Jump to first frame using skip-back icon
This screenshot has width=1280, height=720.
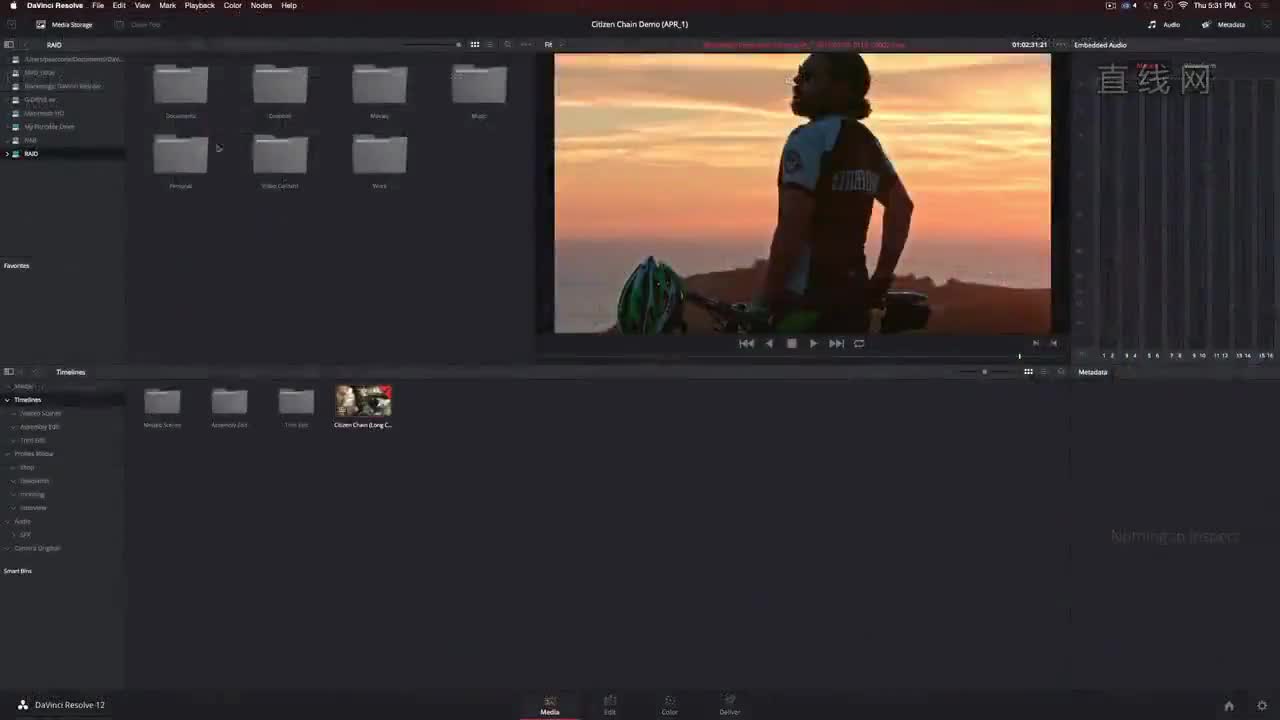tap(746, 343)
